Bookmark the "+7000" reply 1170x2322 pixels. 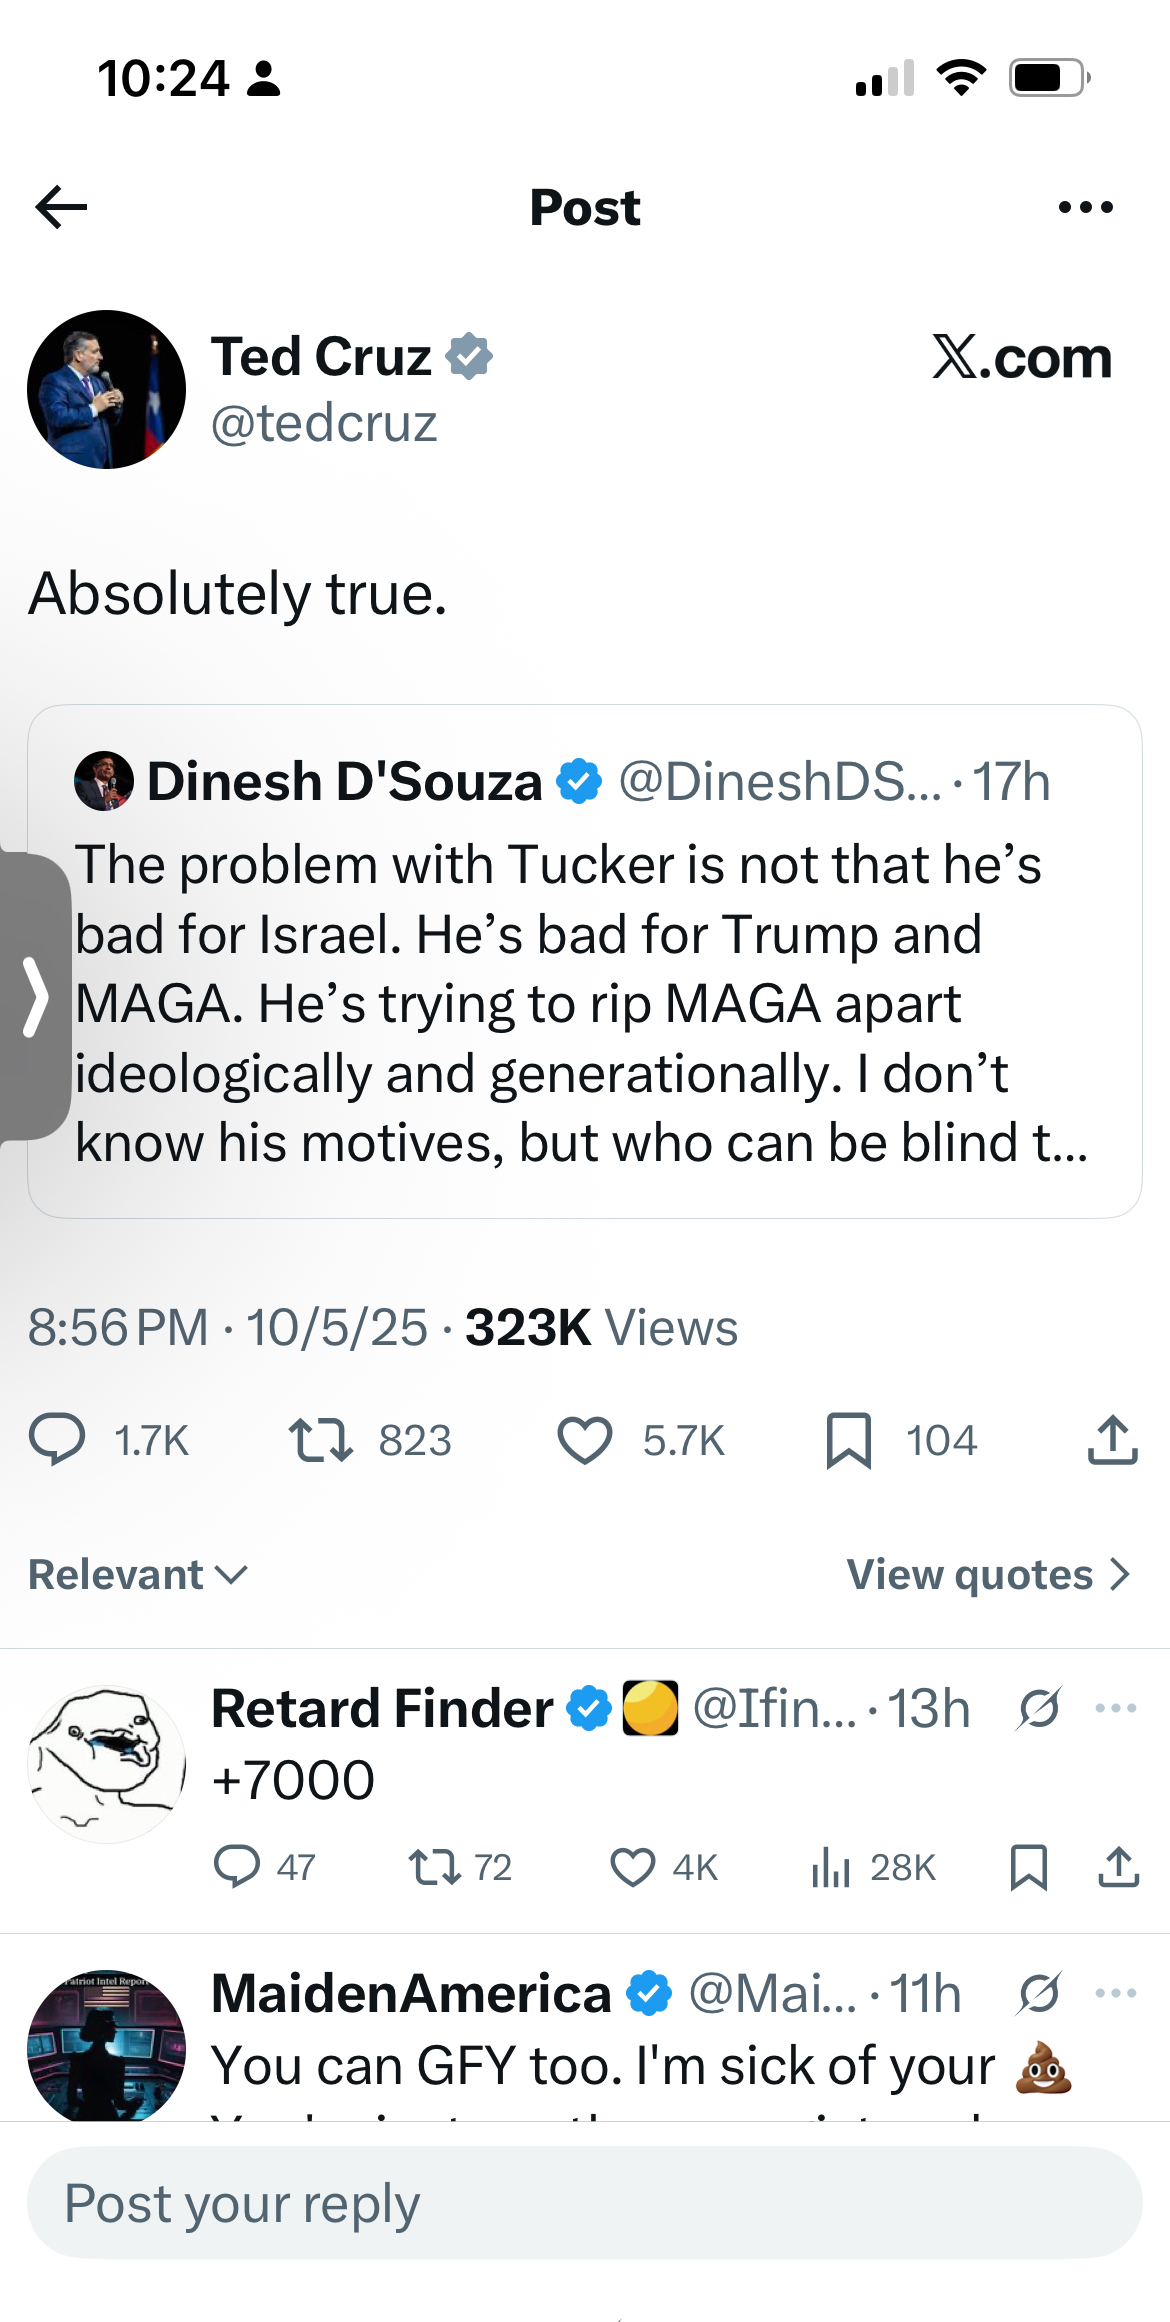(x=1028, y=1867)
